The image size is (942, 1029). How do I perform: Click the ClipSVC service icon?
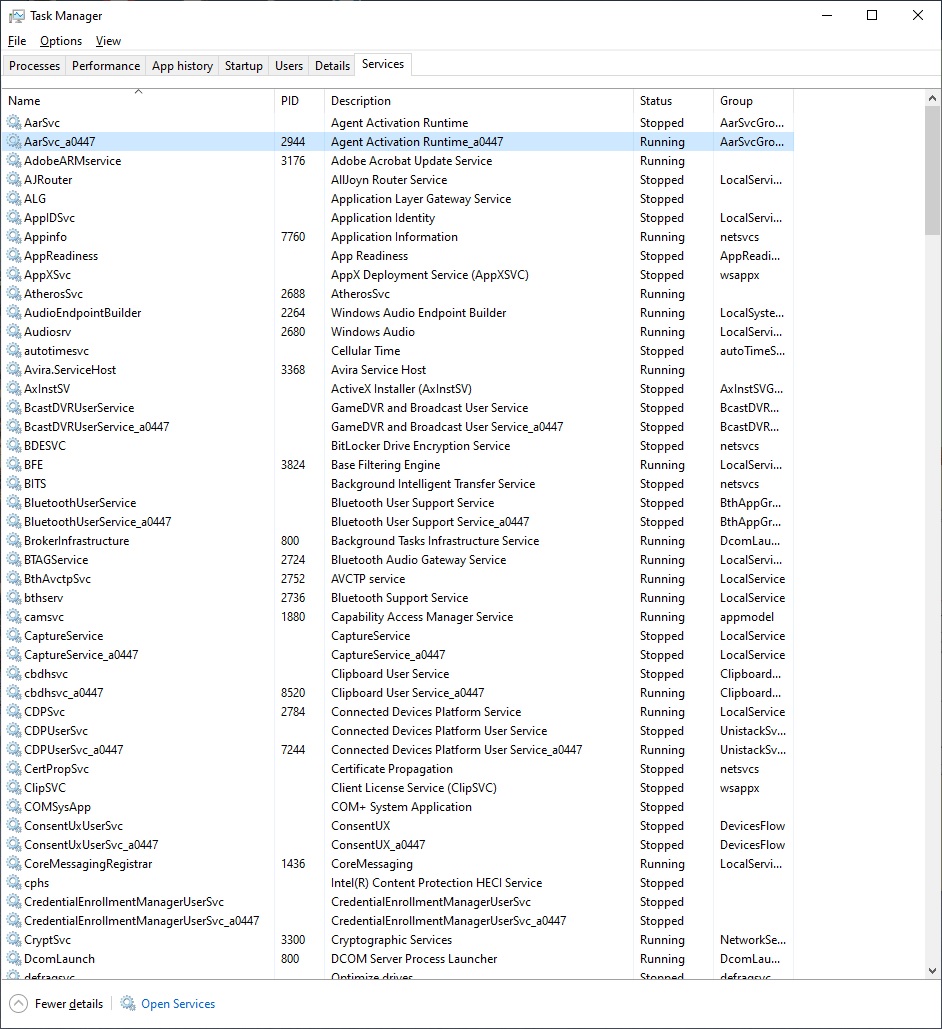[14, 788]
